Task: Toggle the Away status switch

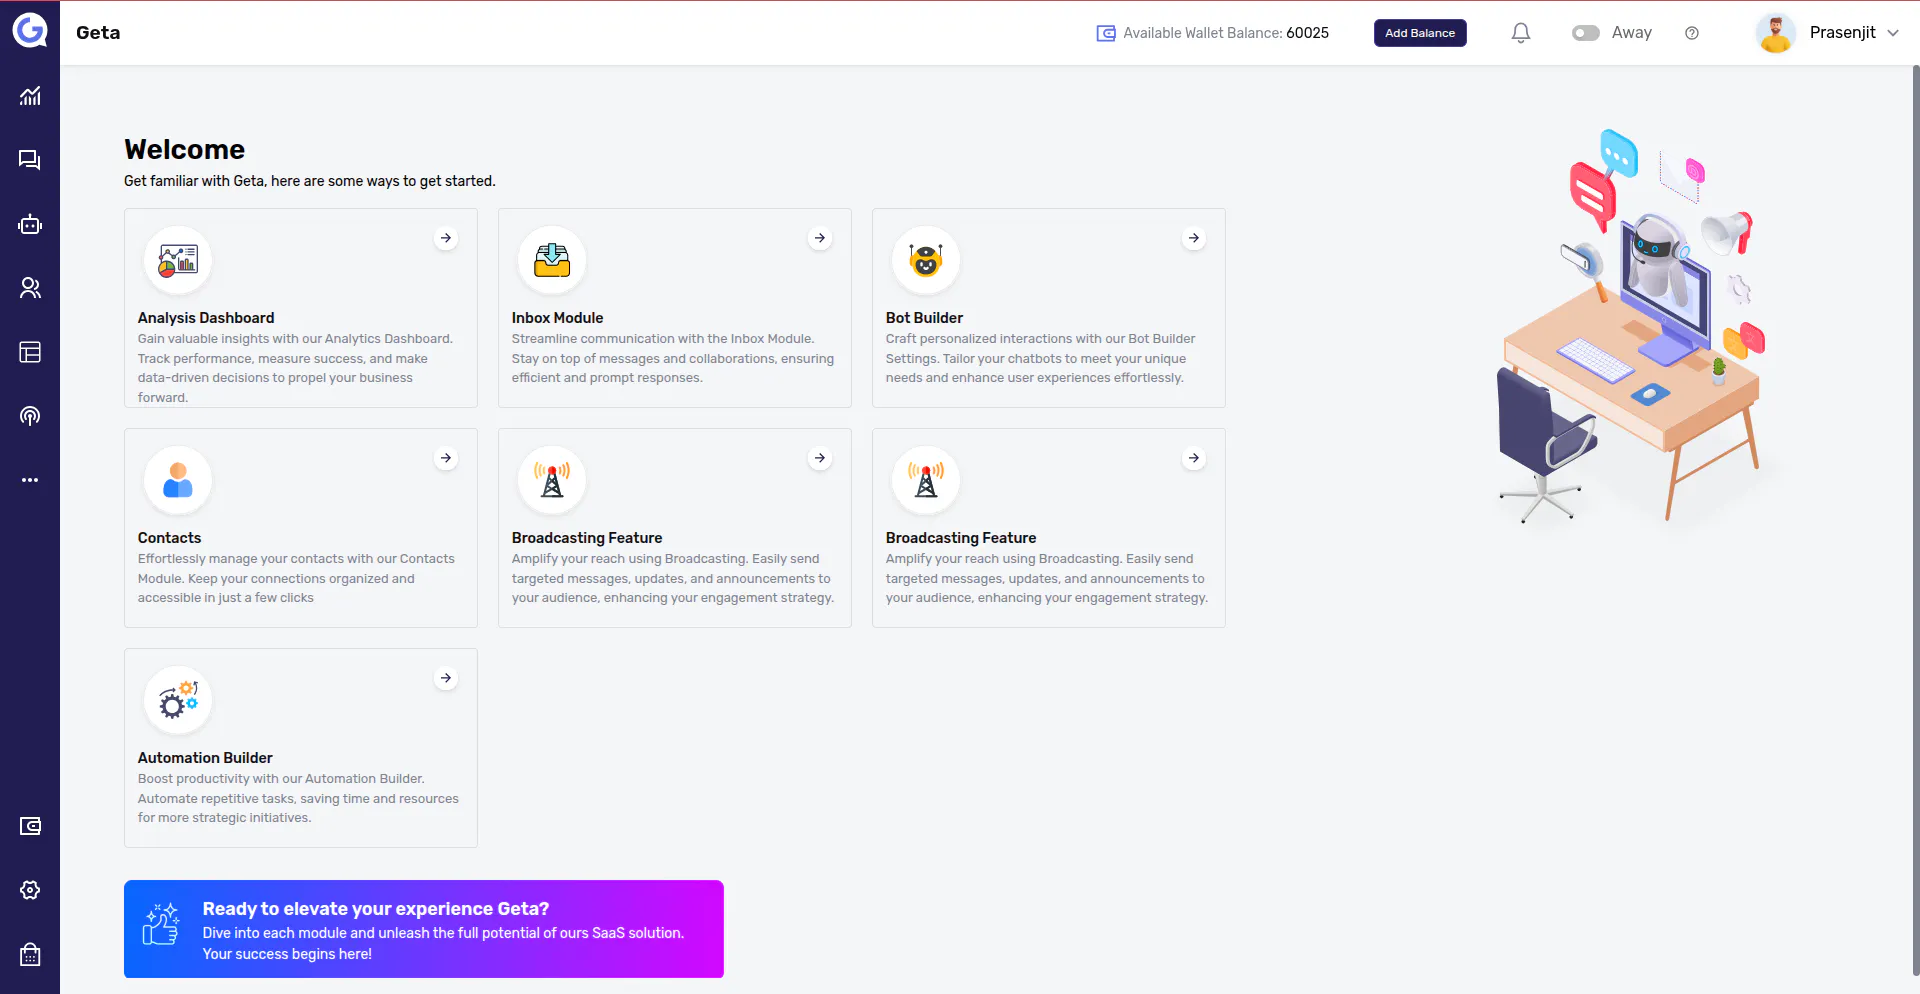Action: 1585,33
